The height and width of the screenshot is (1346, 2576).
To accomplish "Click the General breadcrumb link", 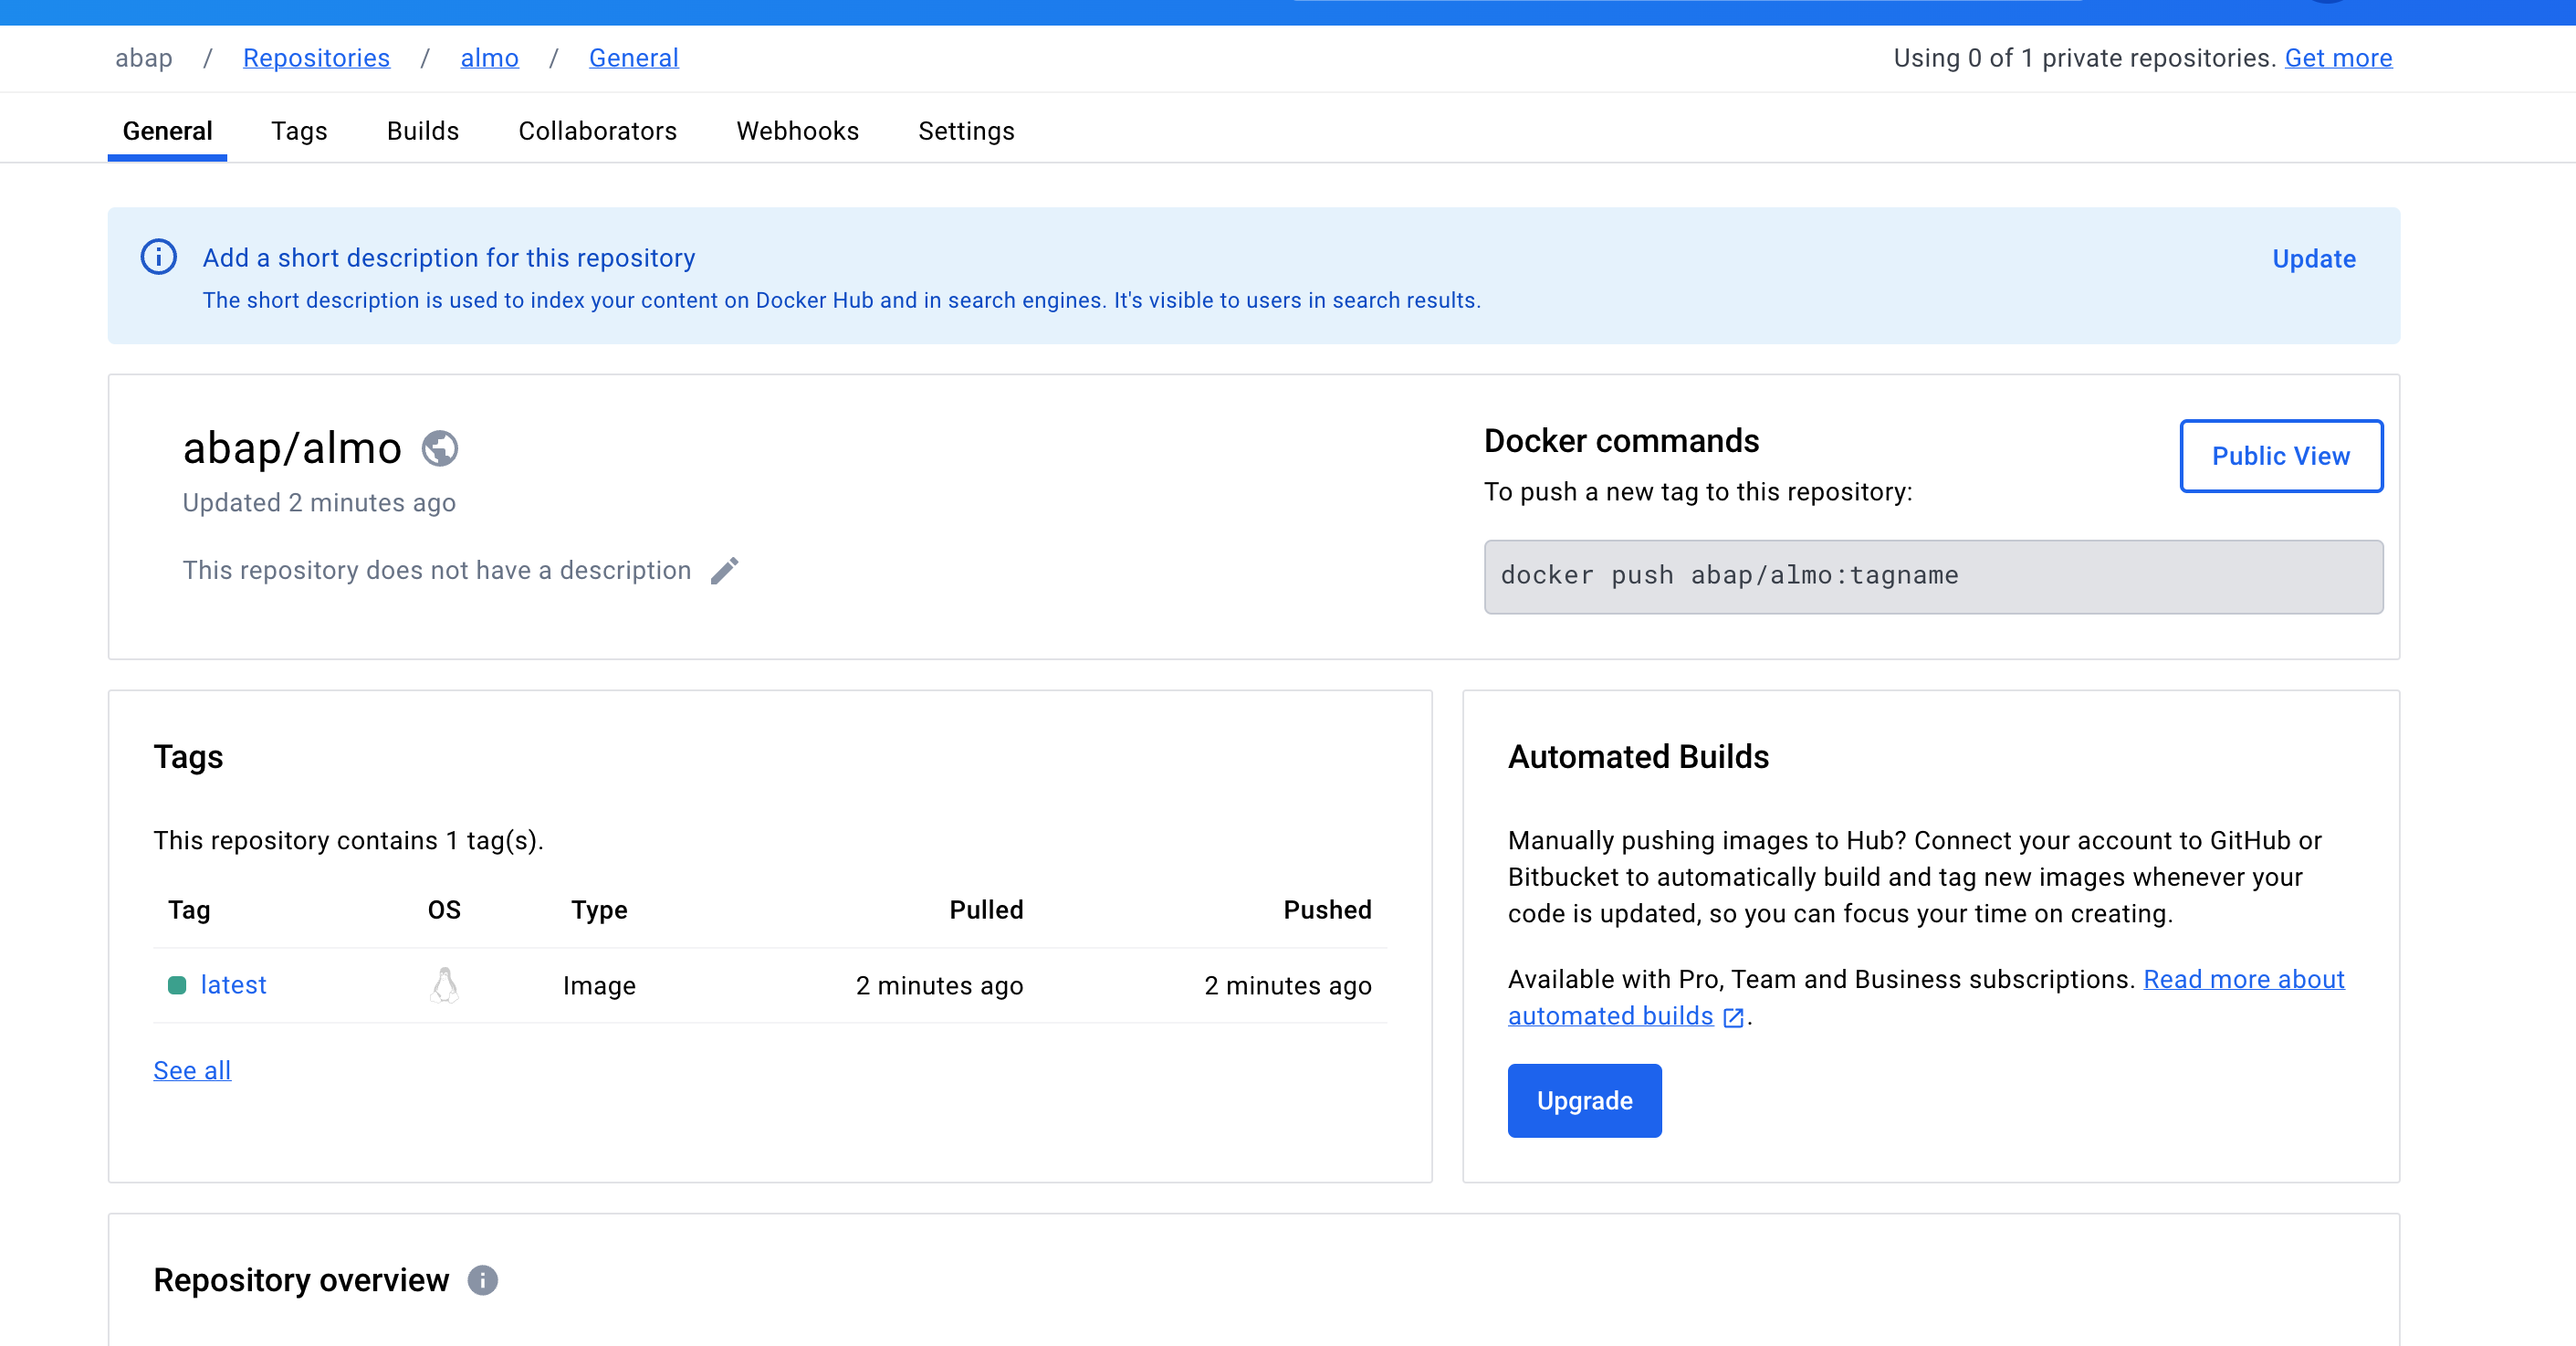I will [x=634, y=58].
